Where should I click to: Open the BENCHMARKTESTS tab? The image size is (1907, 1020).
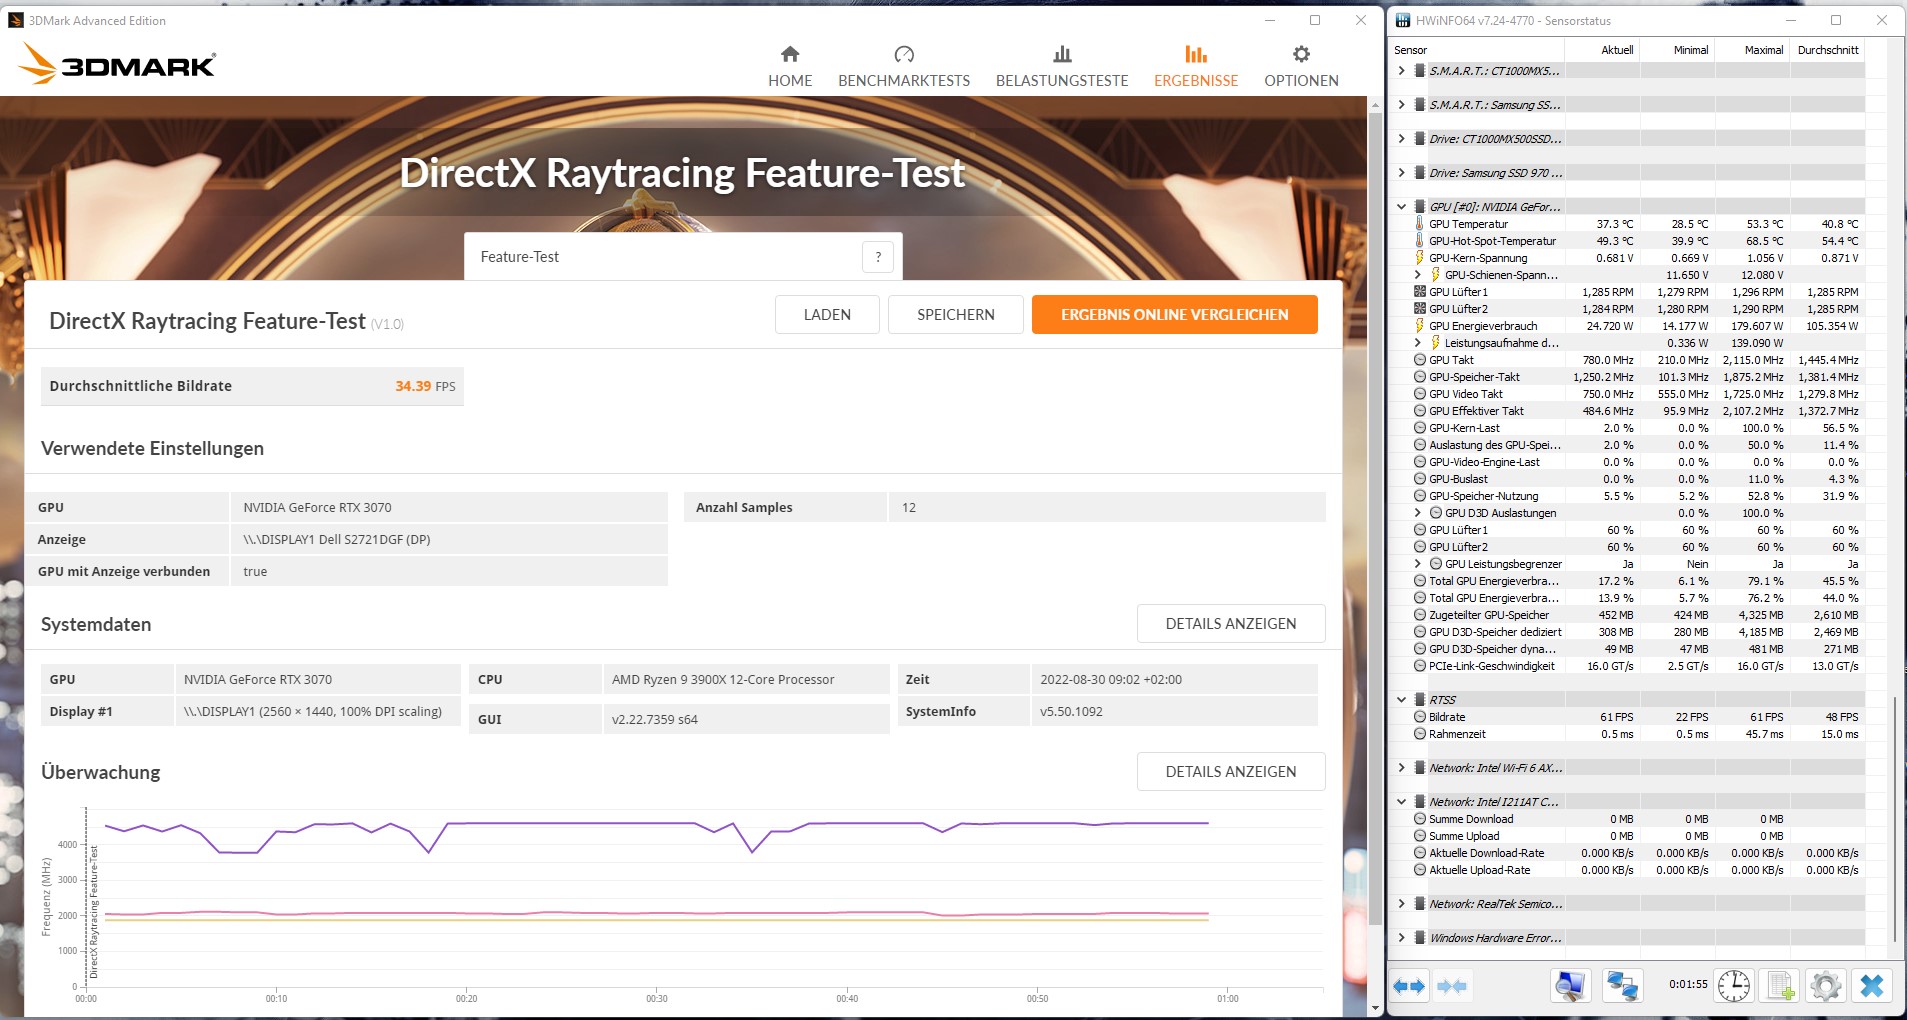[904, 66]
